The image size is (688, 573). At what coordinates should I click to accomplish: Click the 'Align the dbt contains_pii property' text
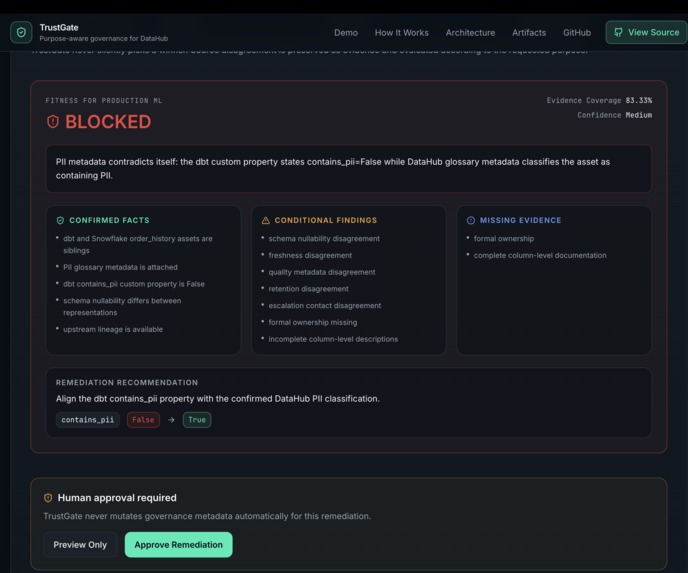pyautogui.click(x=218, y=399)
